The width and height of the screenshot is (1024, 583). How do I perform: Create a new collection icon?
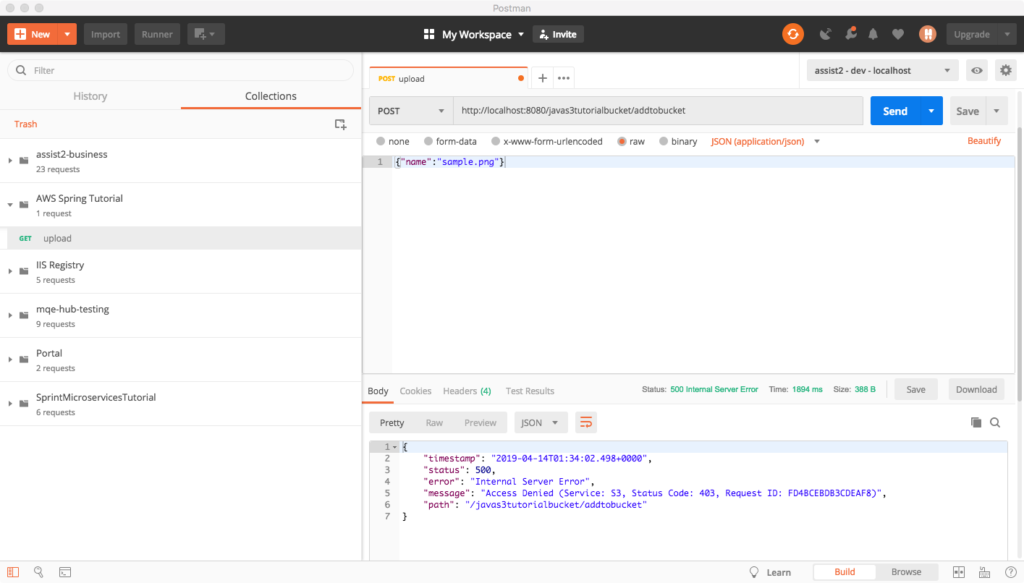pyautogui.click(x=340, y=124)
